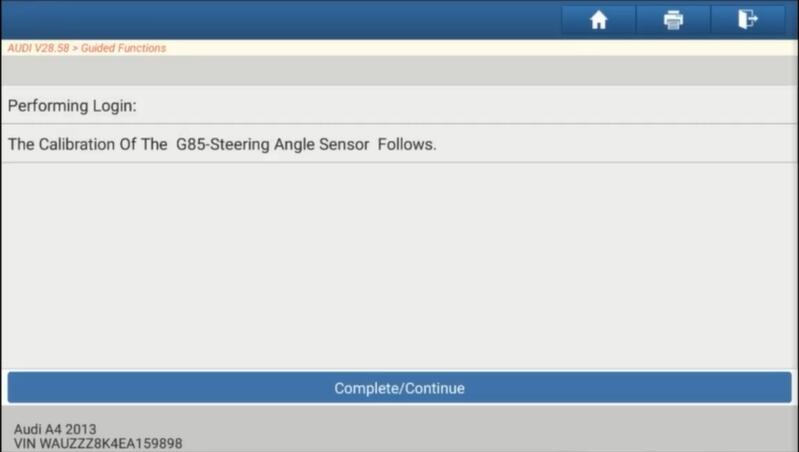The image size is (799, 452).
Task: Click the word Login in the first row
Action: tap(112, 105)
